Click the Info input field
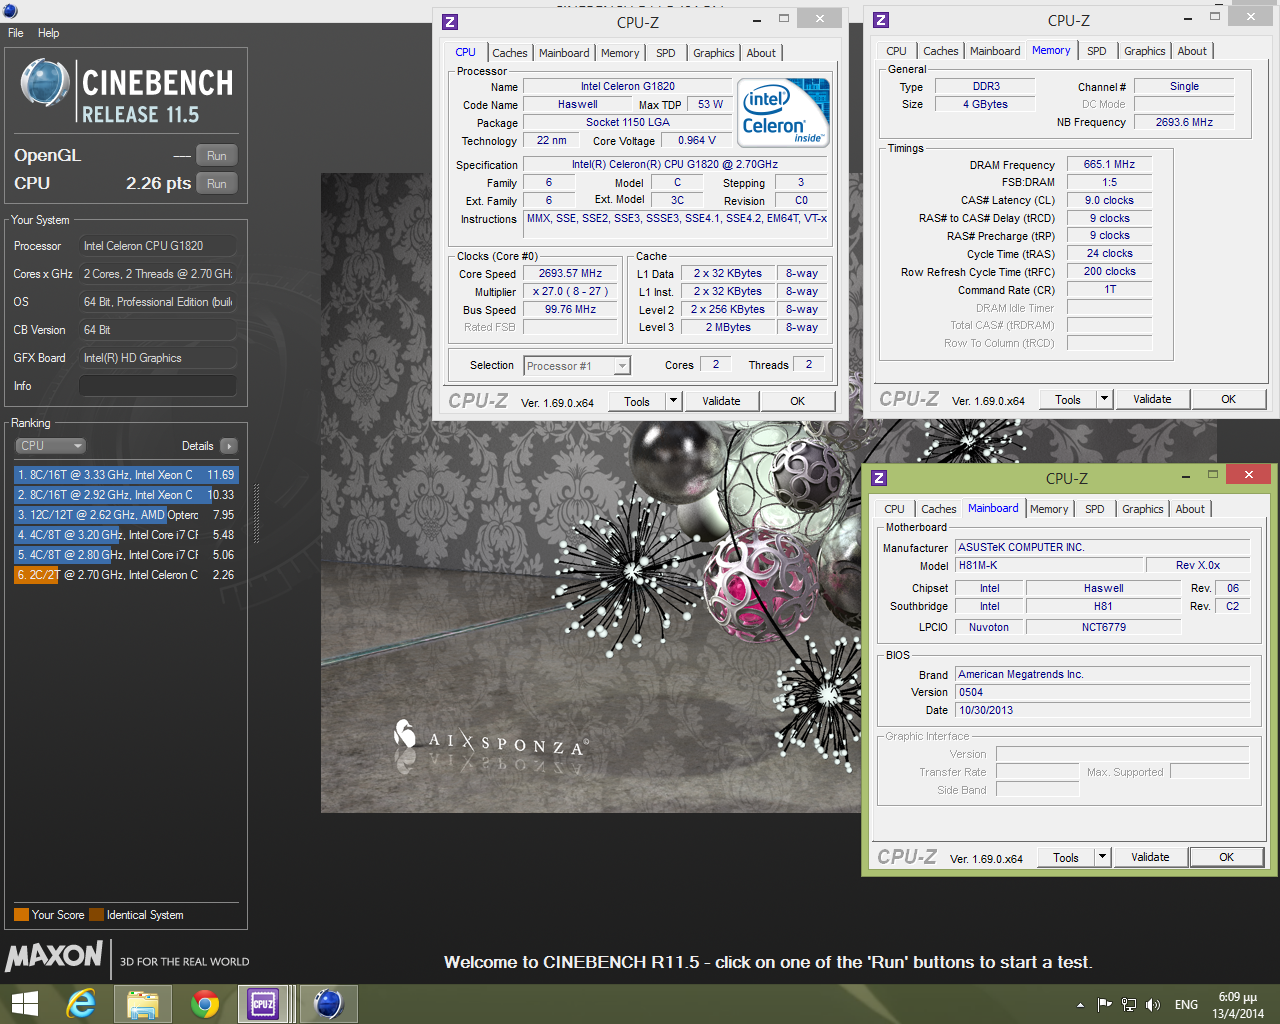 [158, 386]
